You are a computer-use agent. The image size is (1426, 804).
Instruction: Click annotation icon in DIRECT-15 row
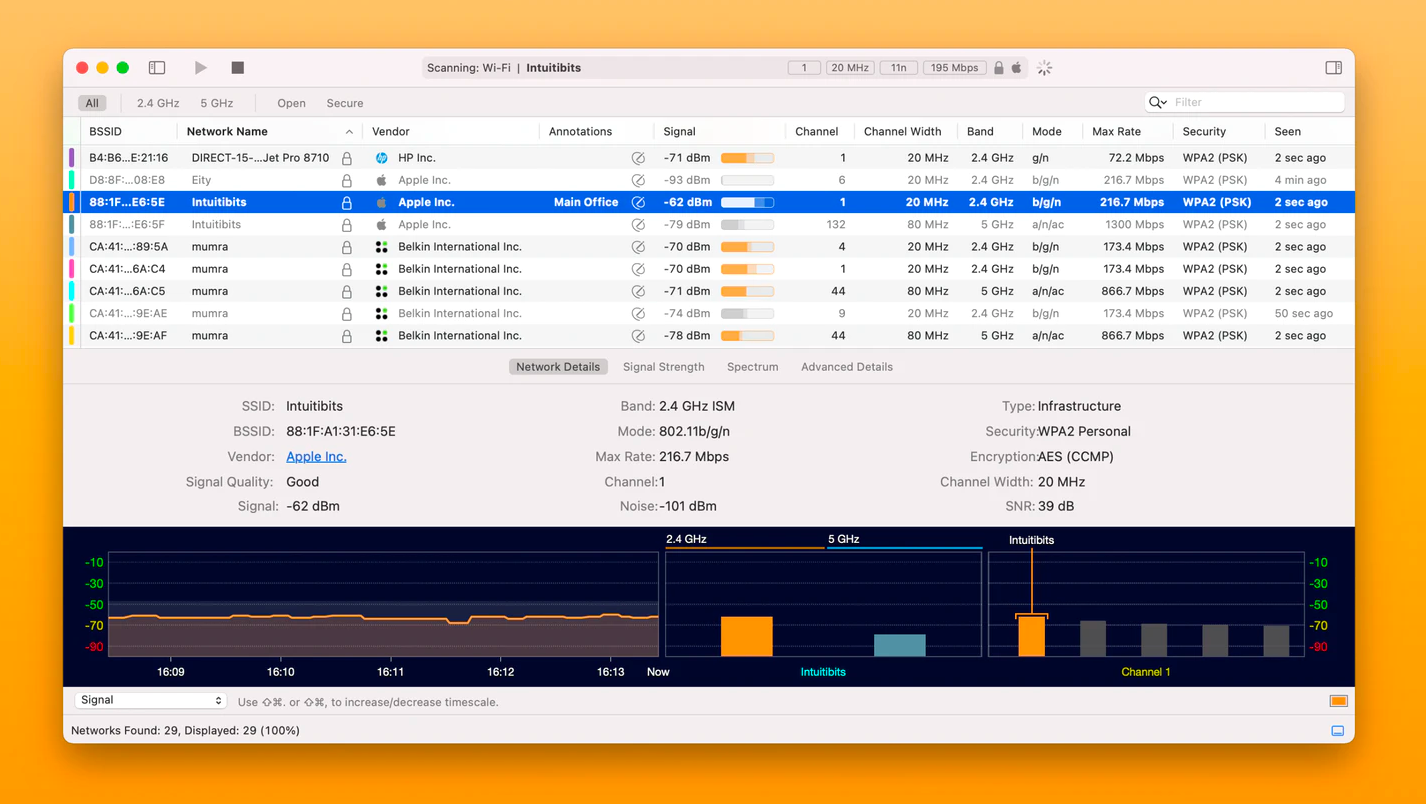pyautogui.click(x=638, y=158)
